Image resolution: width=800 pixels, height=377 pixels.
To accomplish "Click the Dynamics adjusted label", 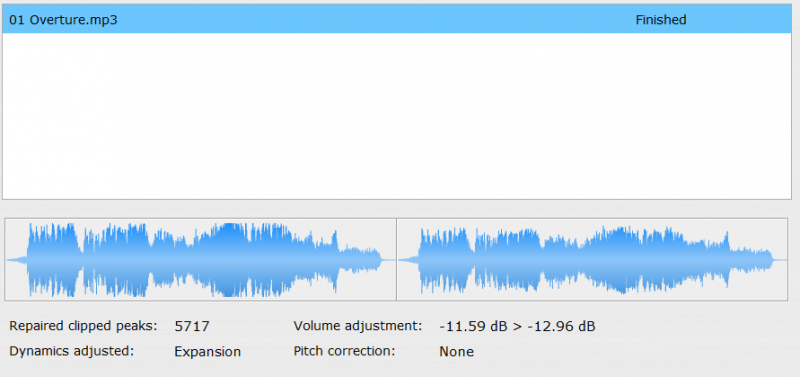I will [x=71, y=351].
